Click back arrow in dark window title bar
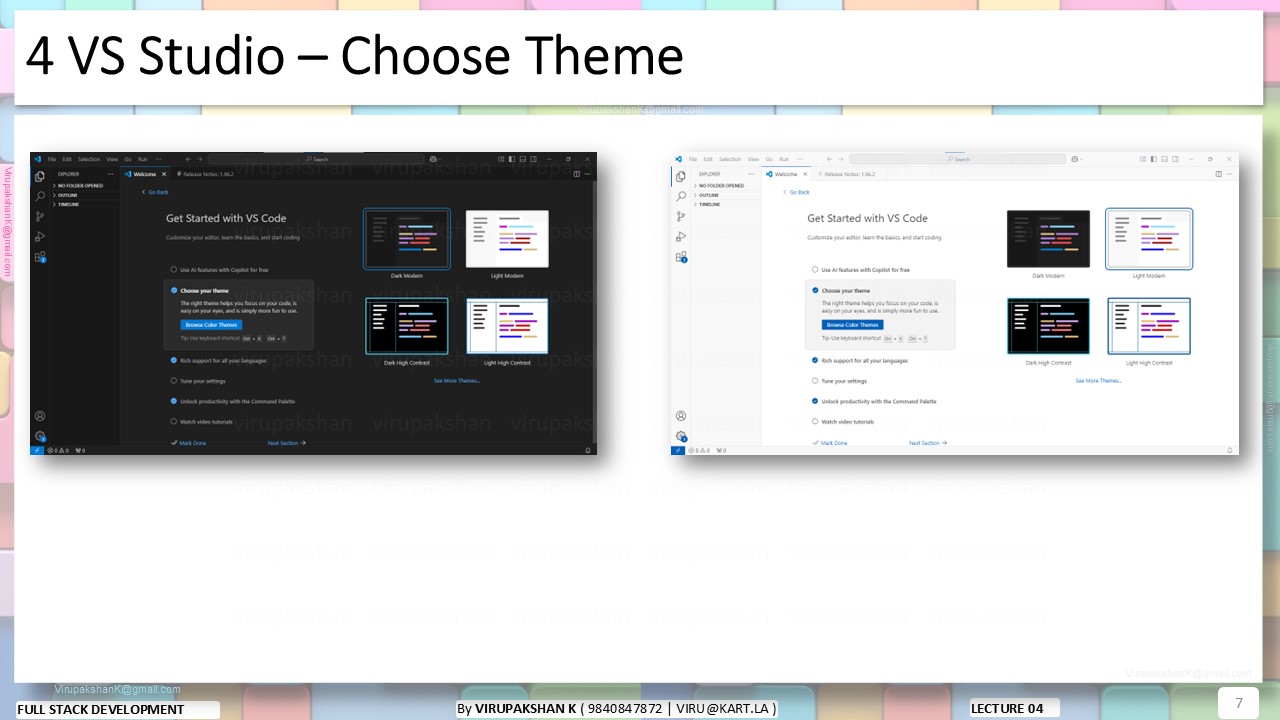The height and width of the screenshot is (720, 1280). [189, 159]
